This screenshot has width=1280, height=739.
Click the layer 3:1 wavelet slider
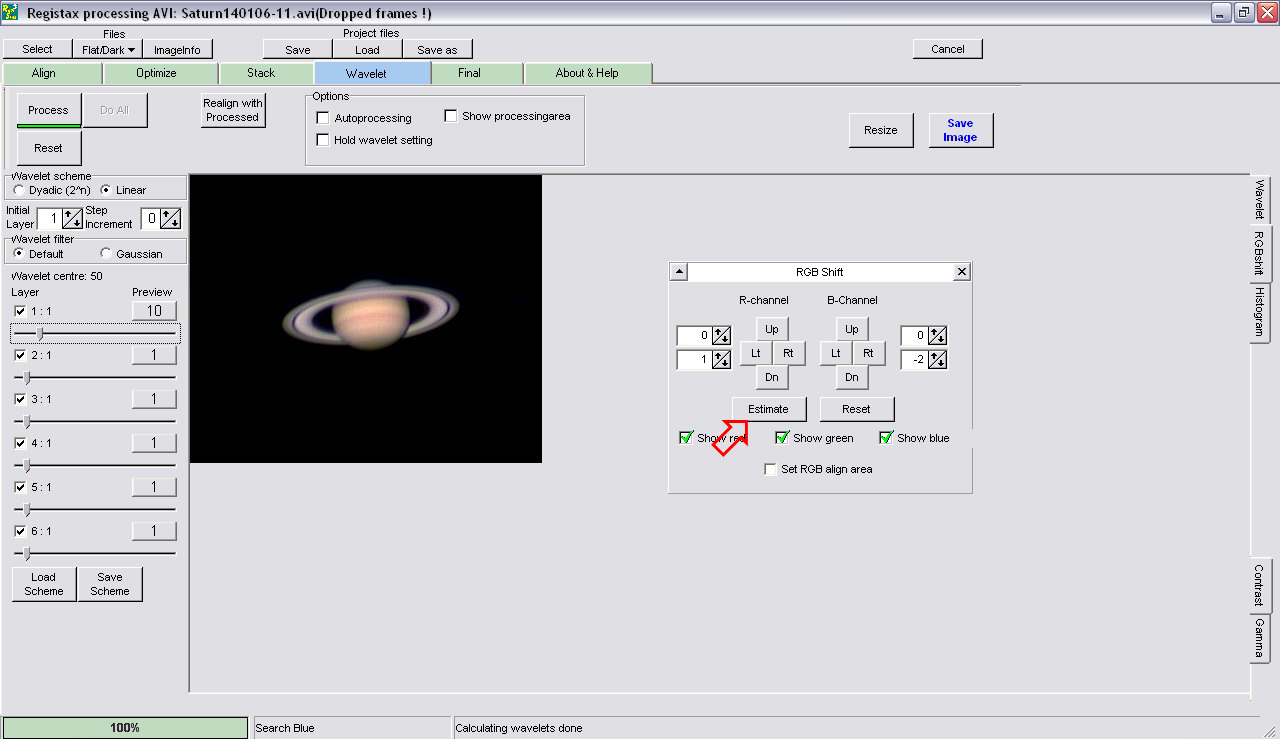coord(96,421)
